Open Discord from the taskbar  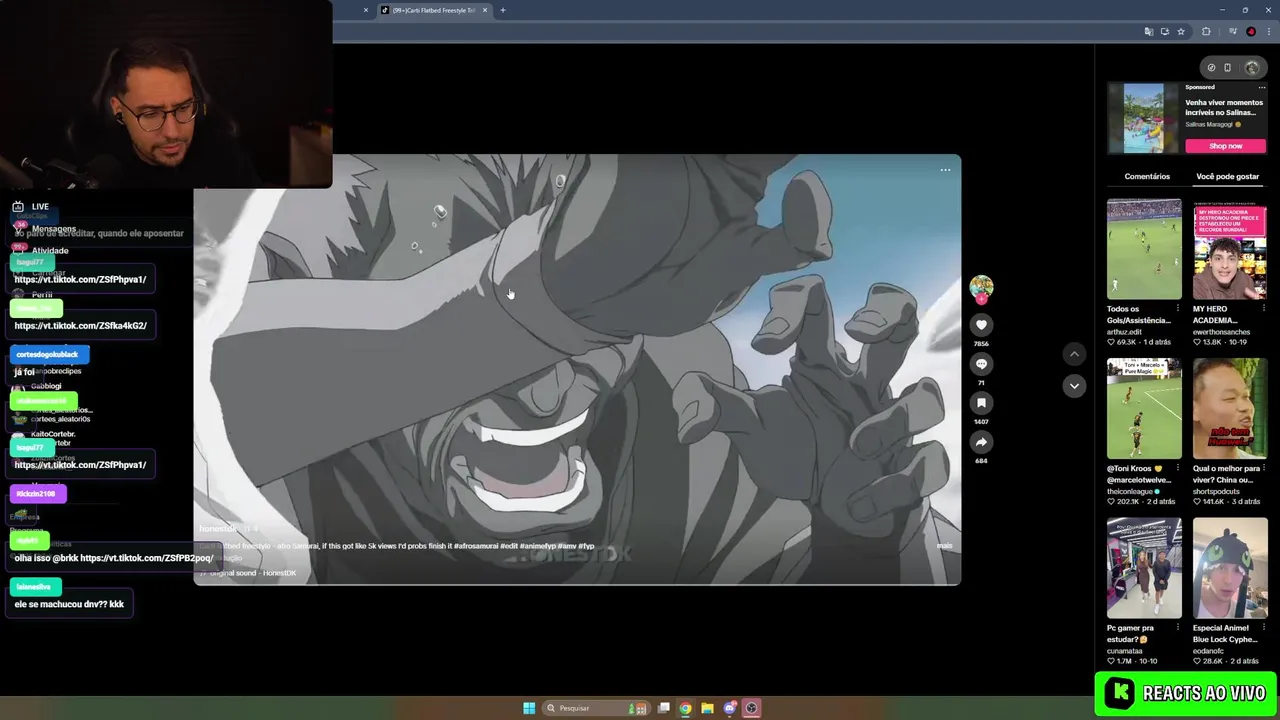(x=730, y=708)
